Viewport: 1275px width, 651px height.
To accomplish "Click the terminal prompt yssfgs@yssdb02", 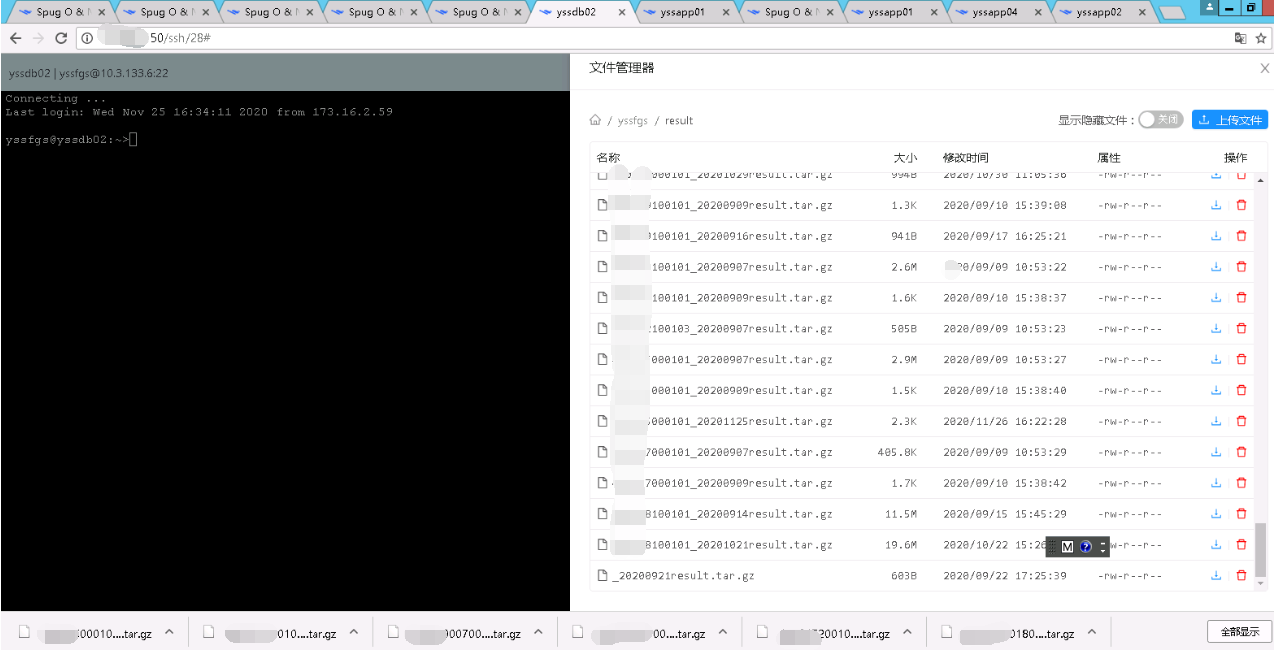I will coord(67,140).
